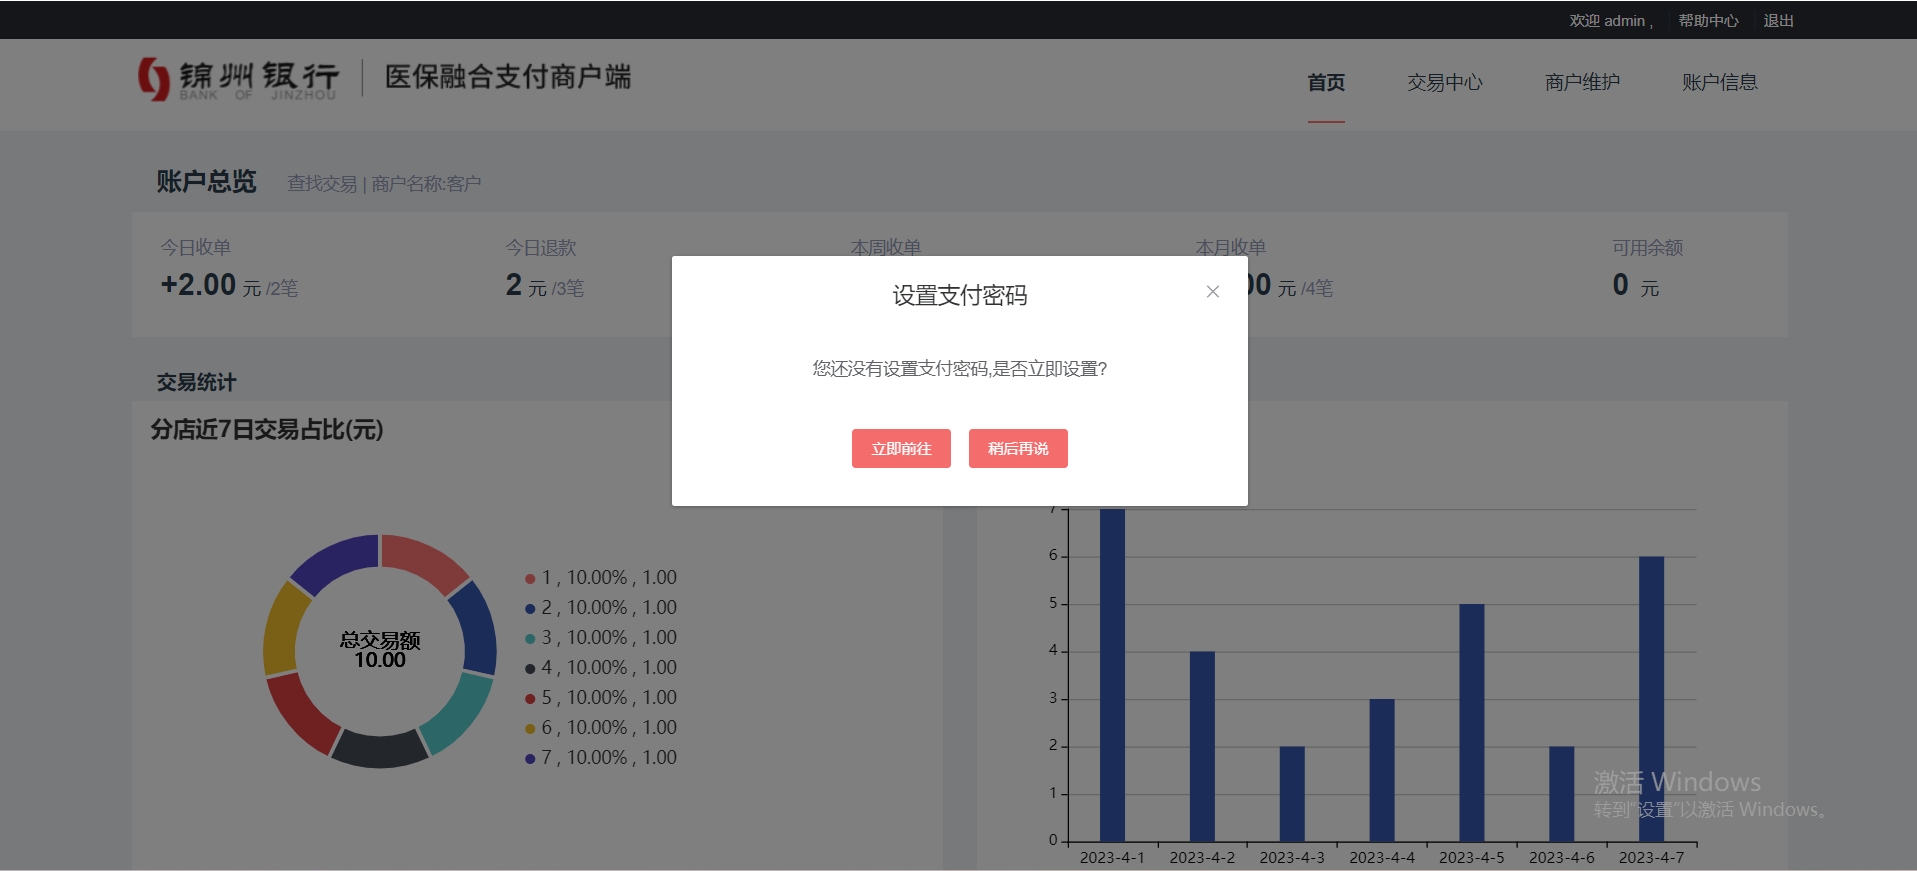Click the bar for 2023-4-1
Image resolution: width=1917 pixels, height=871 pixels.
pos(1112,675)
